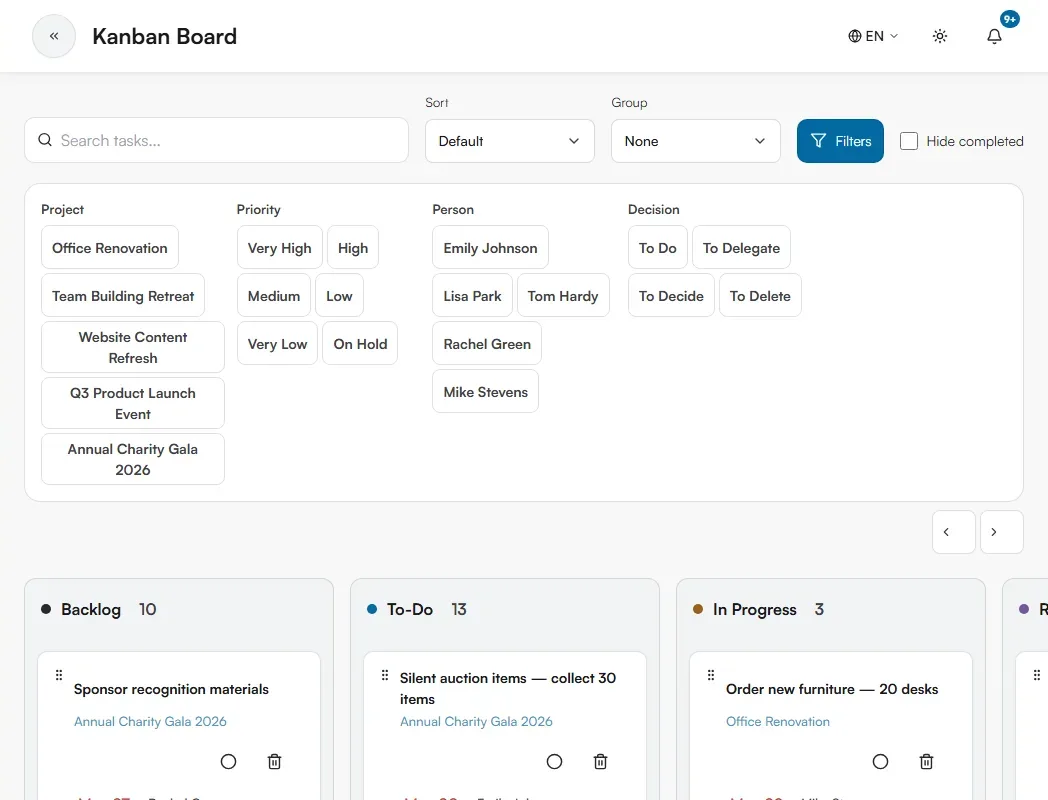This screenshot has height=800, width=1048.
Task: Open Order new furniture task title
Action: 832,689
